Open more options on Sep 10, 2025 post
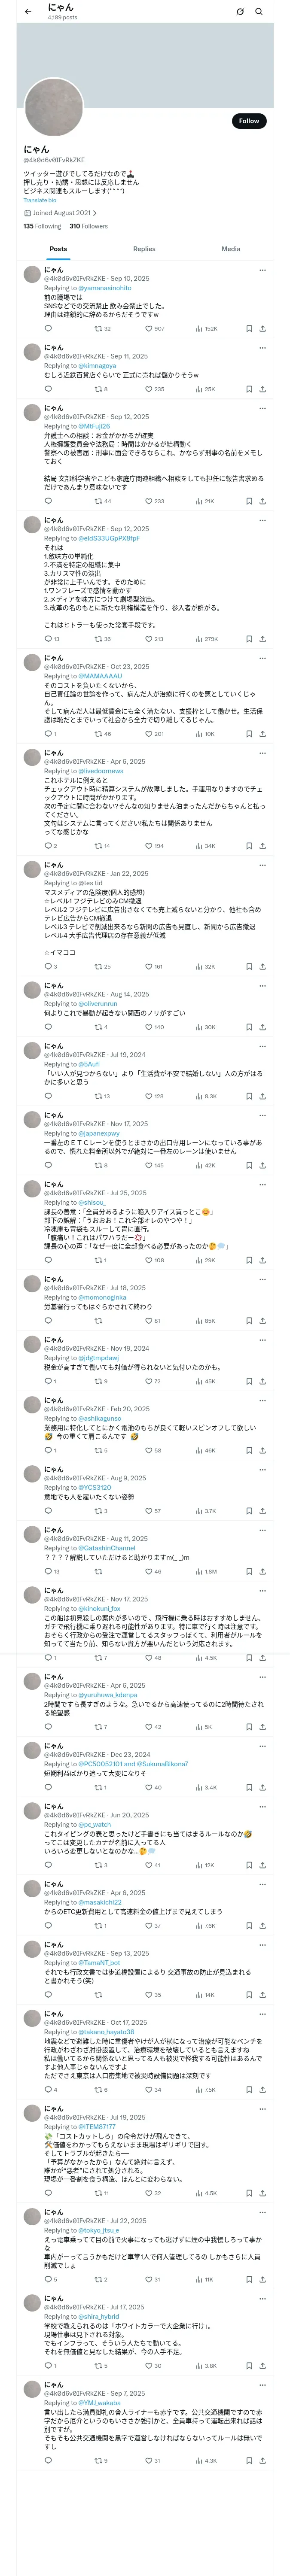 coord(262,270)
